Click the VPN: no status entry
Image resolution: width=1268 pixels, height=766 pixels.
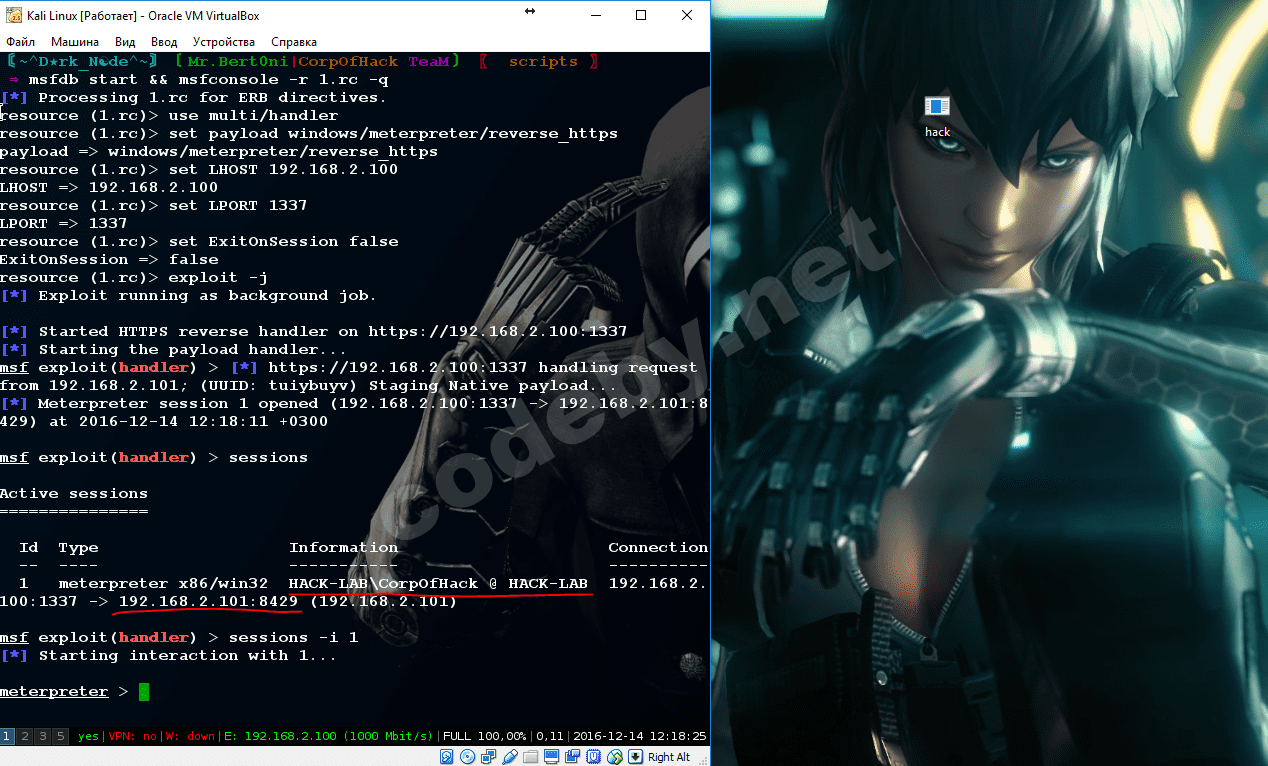click(x=133, y=736)
